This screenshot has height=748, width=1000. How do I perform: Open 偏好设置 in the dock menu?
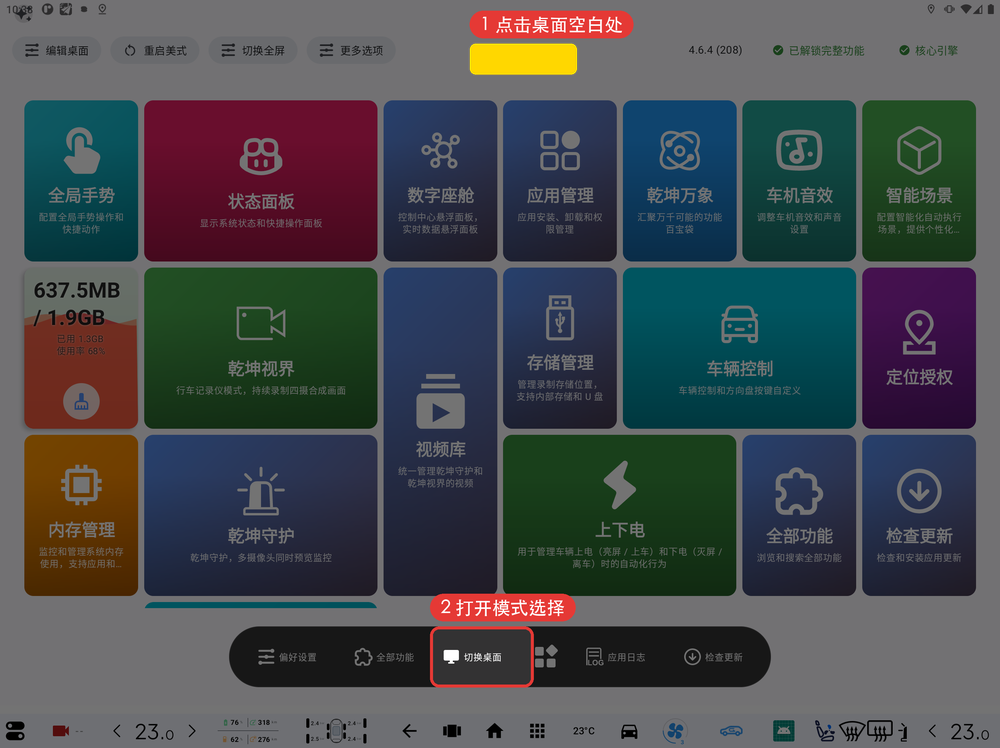[x=287, y=657]
